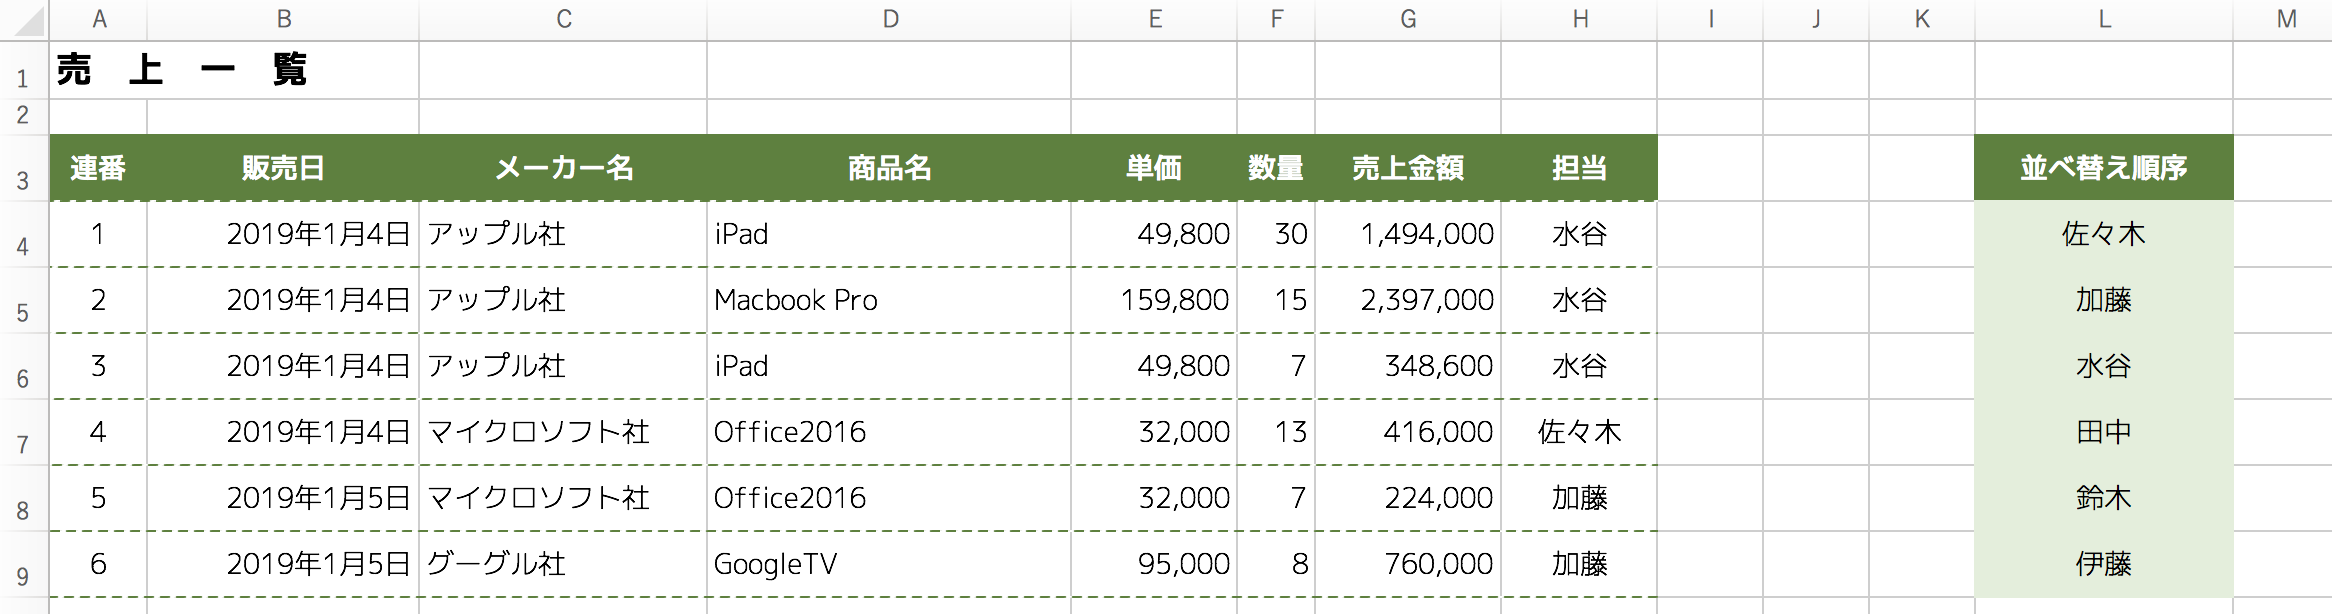
Task: Click the 販売日 header cell
Action: [283, 168]
